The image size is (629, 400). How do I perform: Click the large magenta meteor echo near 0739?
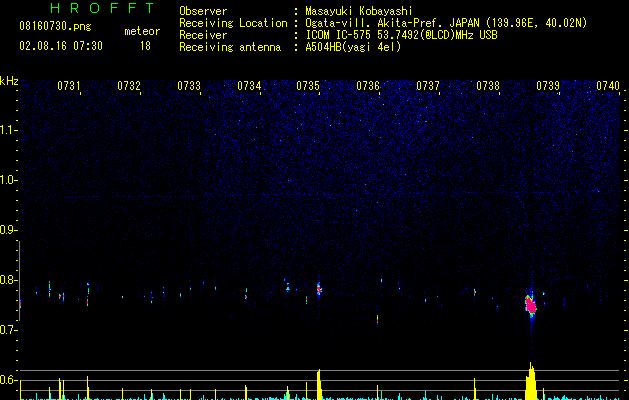531,306
